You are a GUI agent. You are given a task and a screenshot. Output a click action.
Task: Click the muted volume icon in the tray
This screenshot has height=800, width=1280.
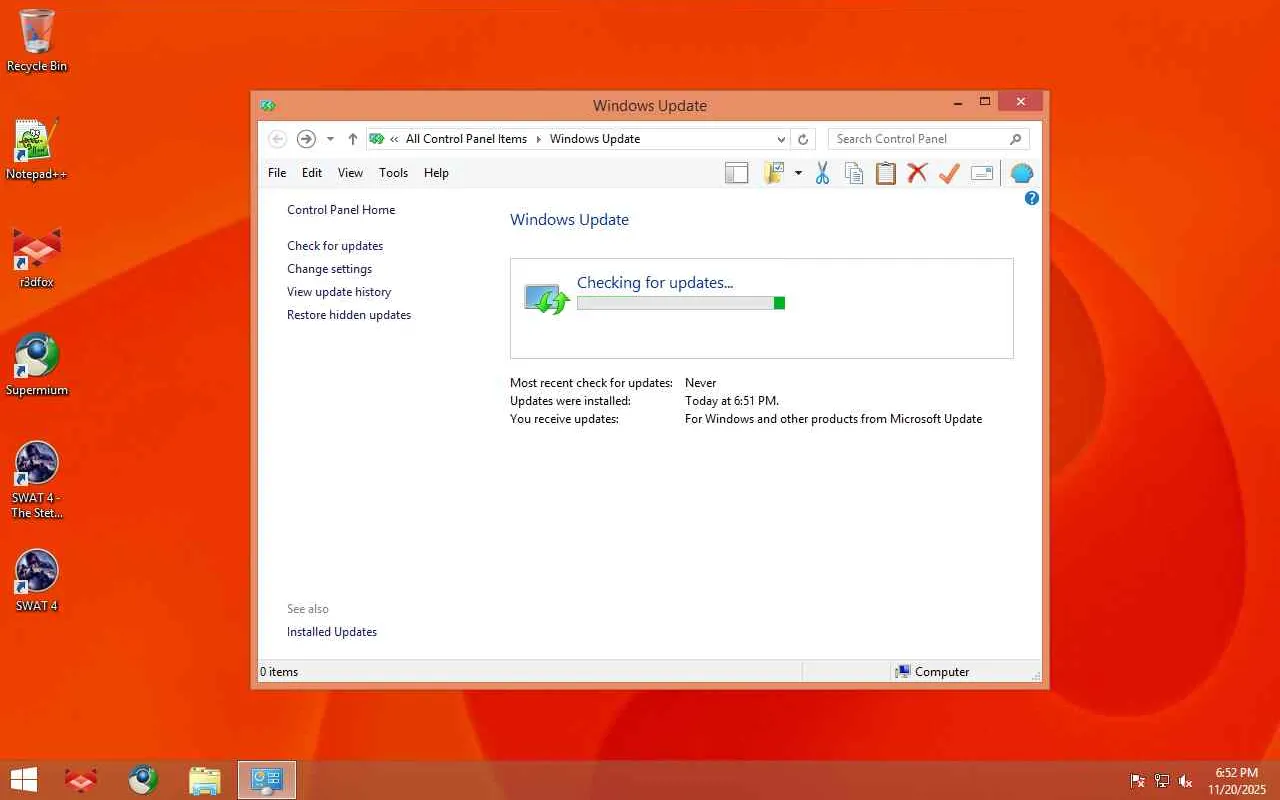point(1186,781)
